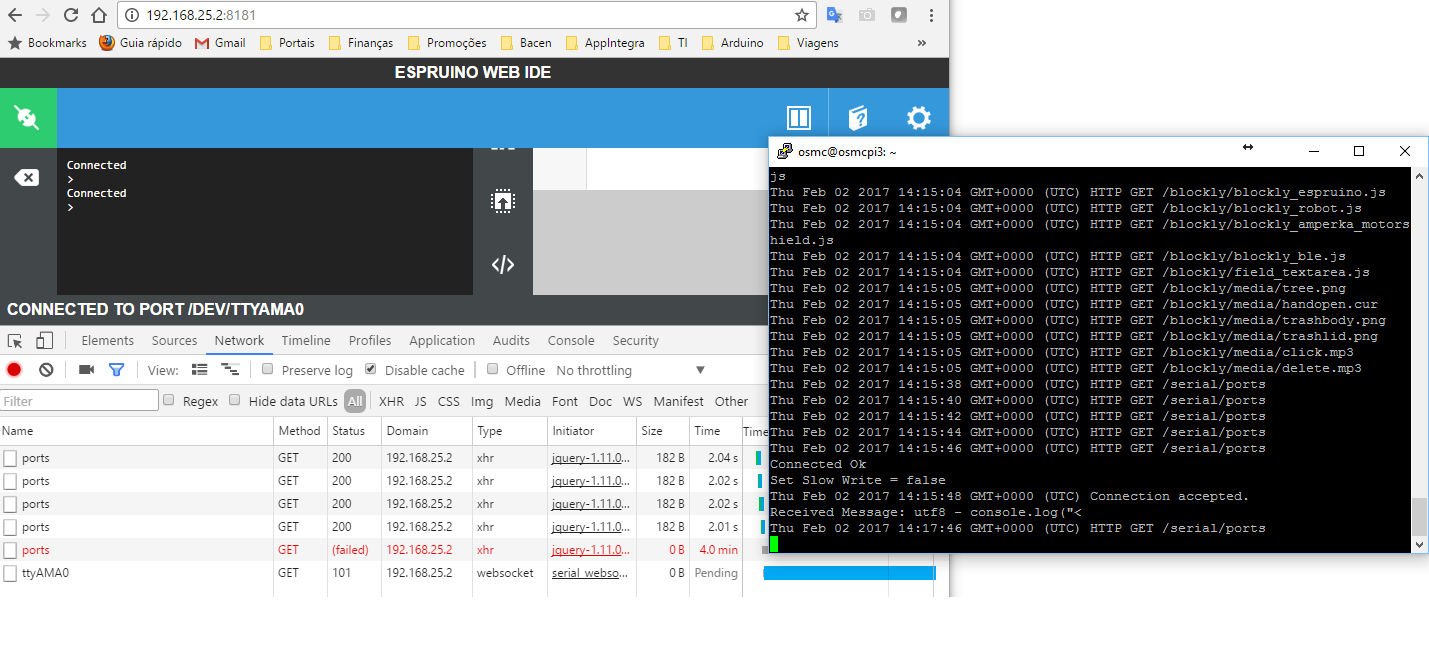Open the Timeline tab
The width and height of the screenshot is (1429, 648).
click(306, 341)
